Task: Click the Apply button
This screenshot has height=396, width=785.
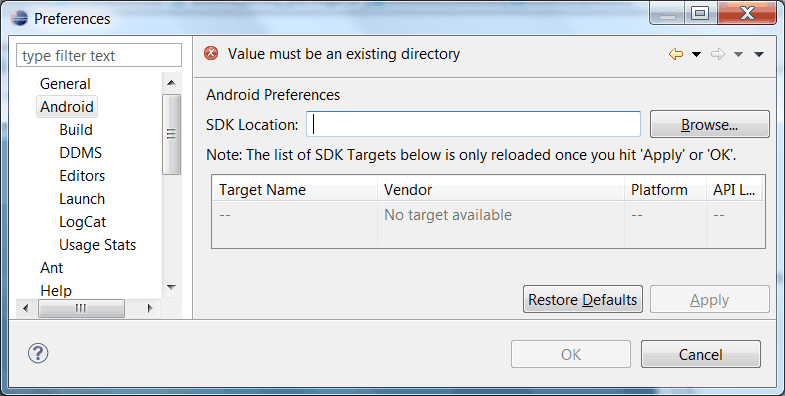Action: [709, 299]
